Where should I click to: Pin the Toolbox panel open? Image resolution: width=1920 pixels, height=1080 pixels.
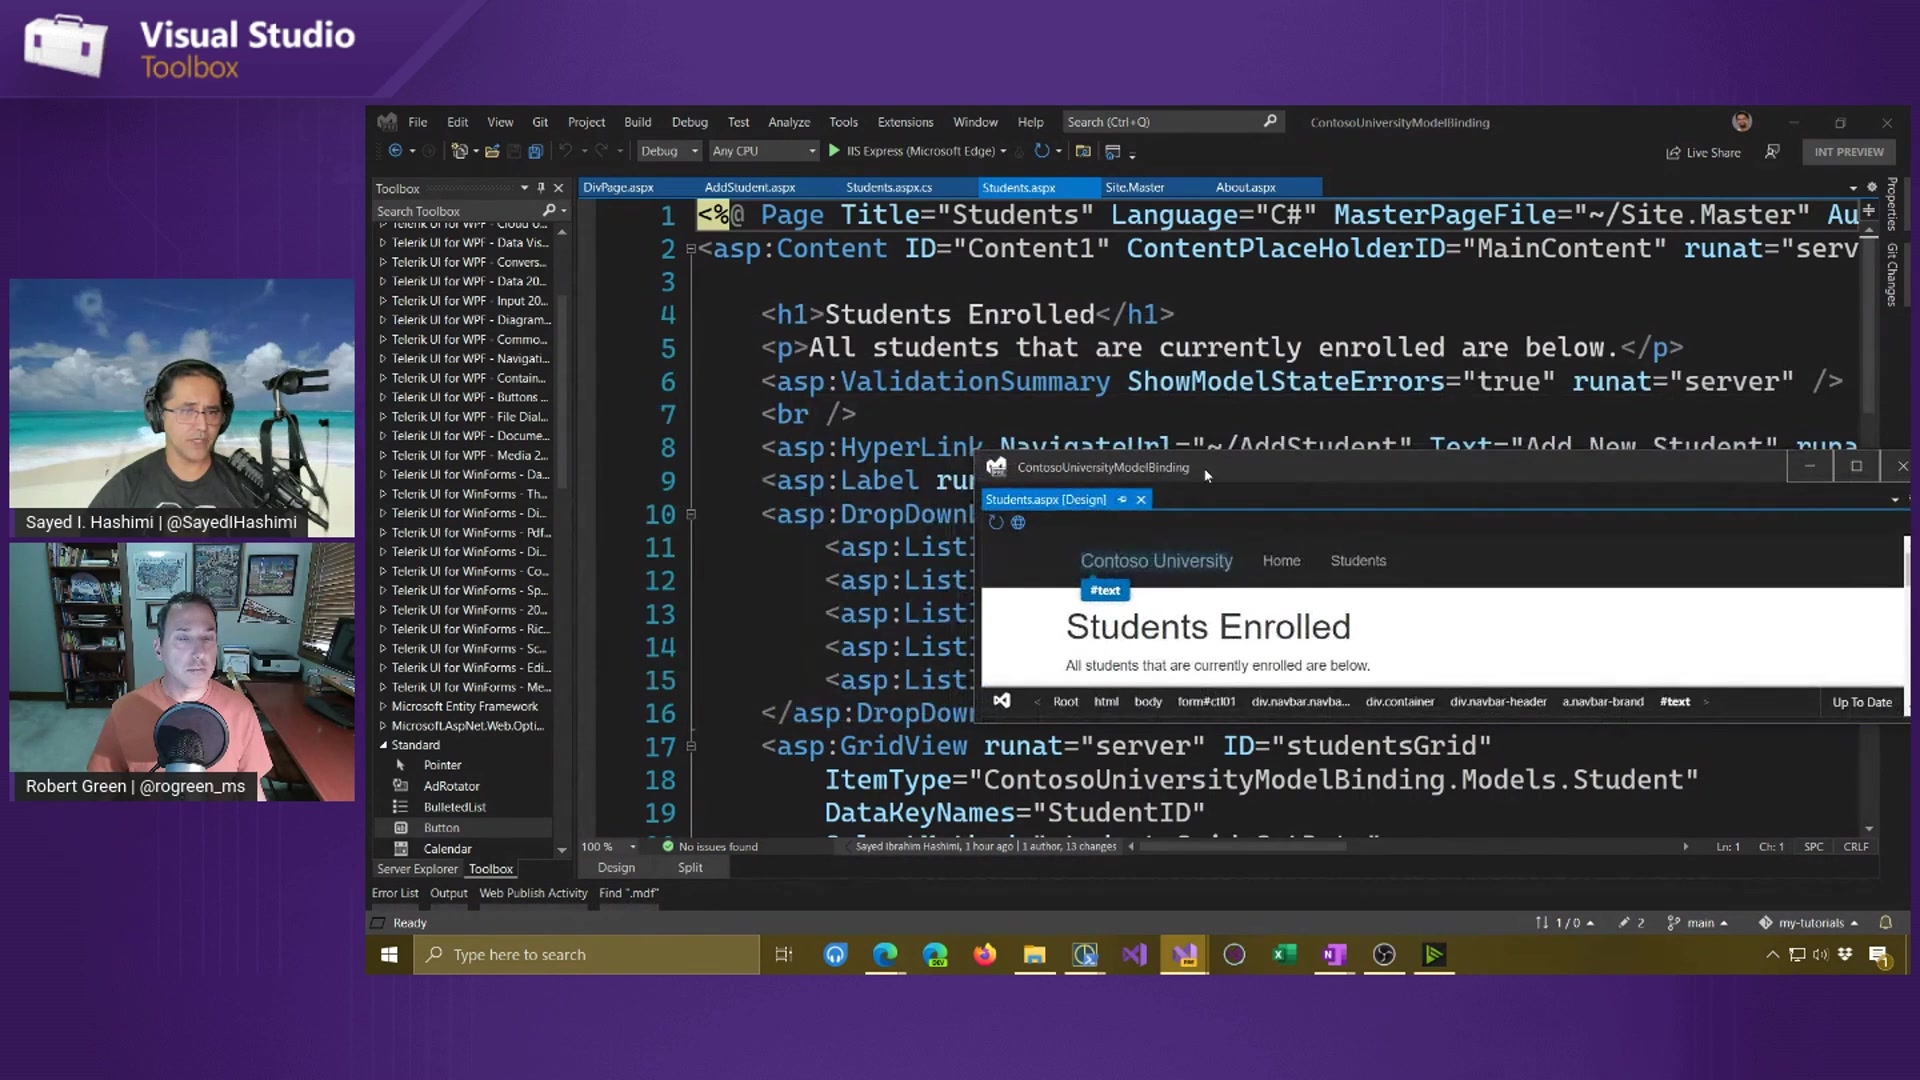[540, 187]
